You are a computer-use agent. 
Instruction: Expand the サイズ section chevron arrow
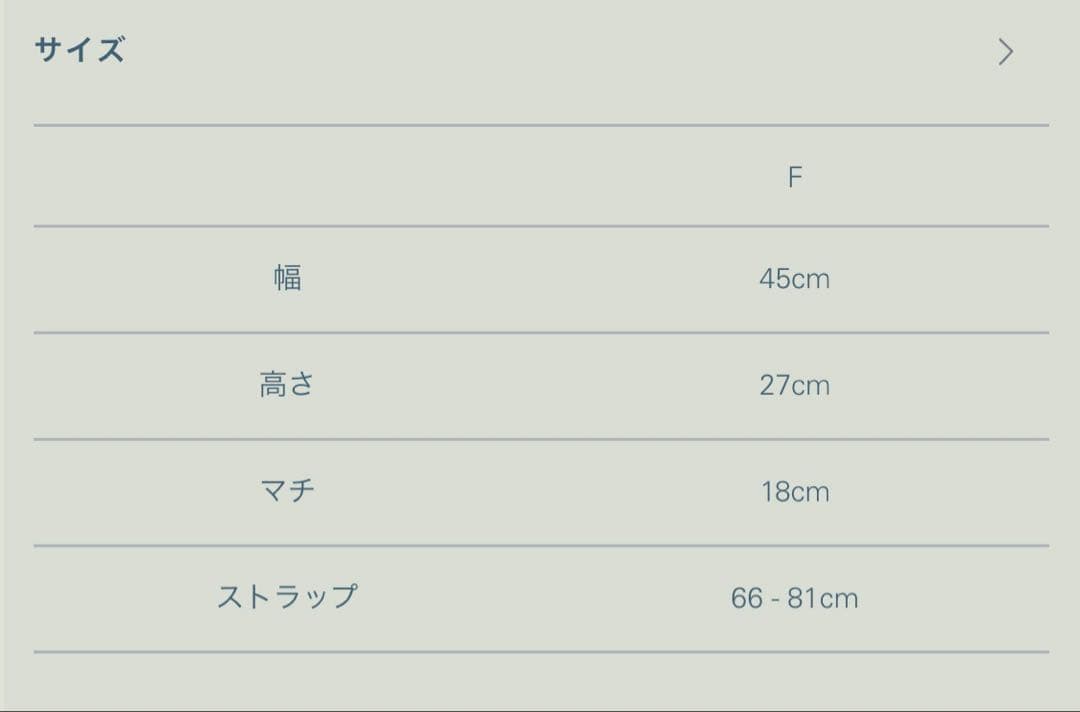pyautogui.click(x=1005, y=52)
